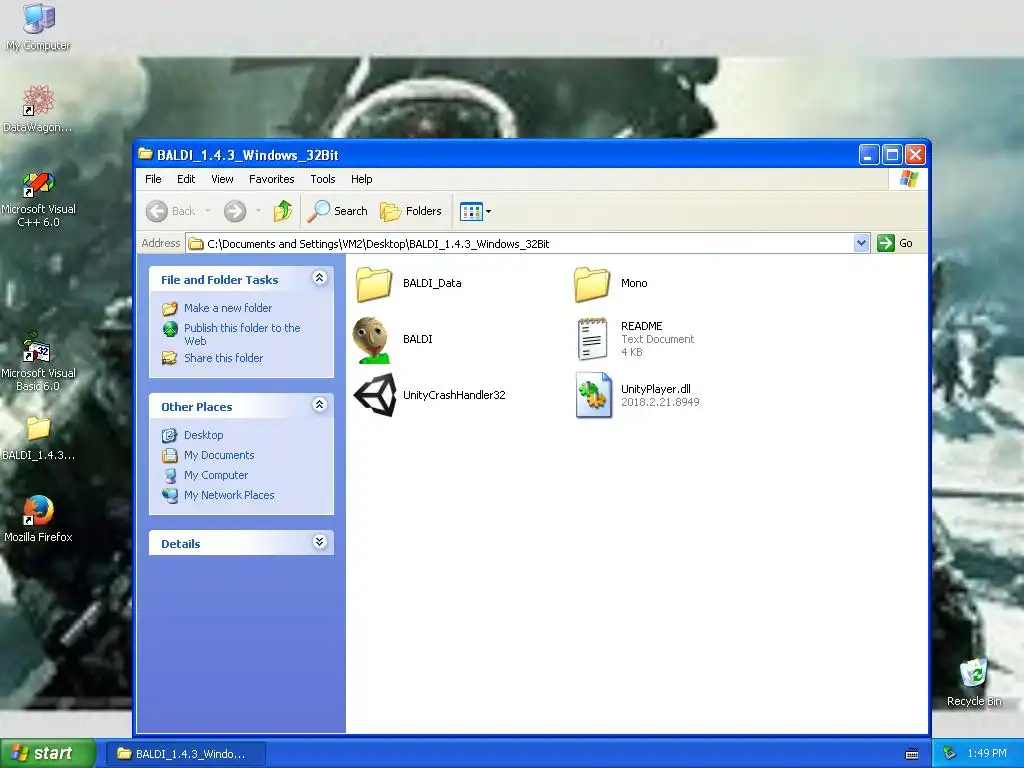
Task: Click the Up folder toolbar icon
Action: 283,211
